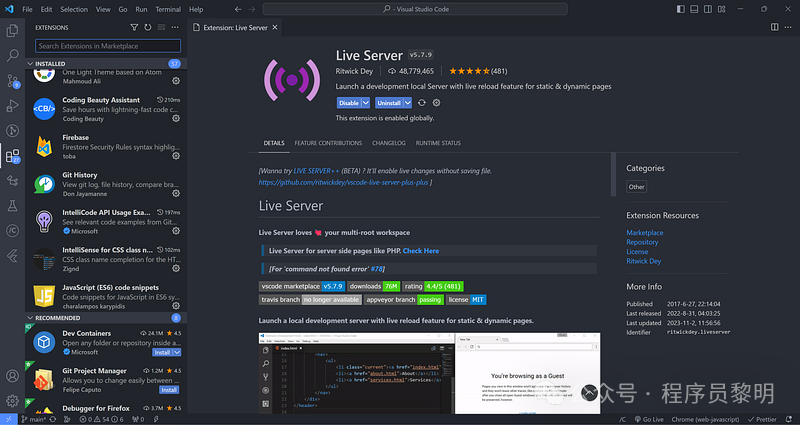Select JavaScript (ES6) code snippets extension

(106, 297)
